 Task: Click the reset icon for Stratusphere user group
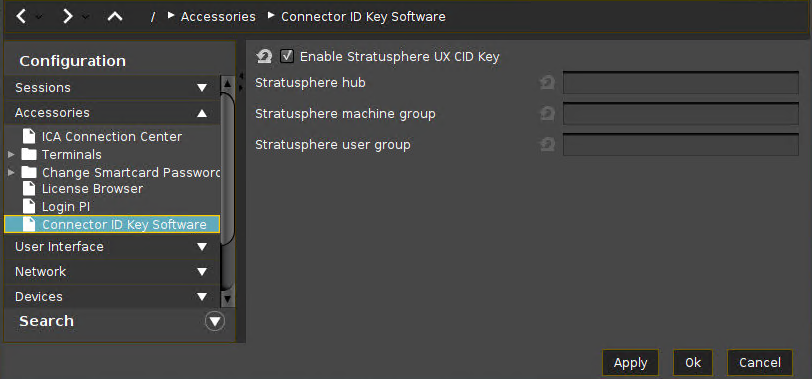547,144
